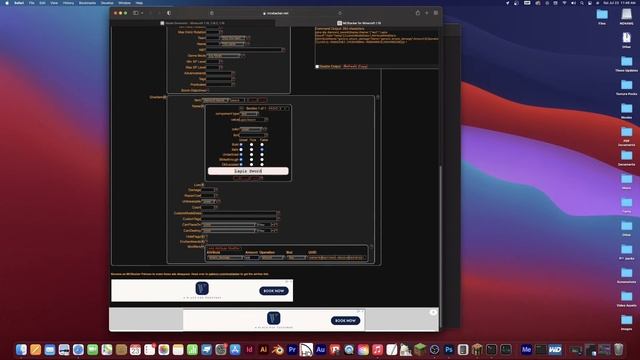Open the modifier Operation dropdown
Screen dimensions: 640x360
coord(272,258)
